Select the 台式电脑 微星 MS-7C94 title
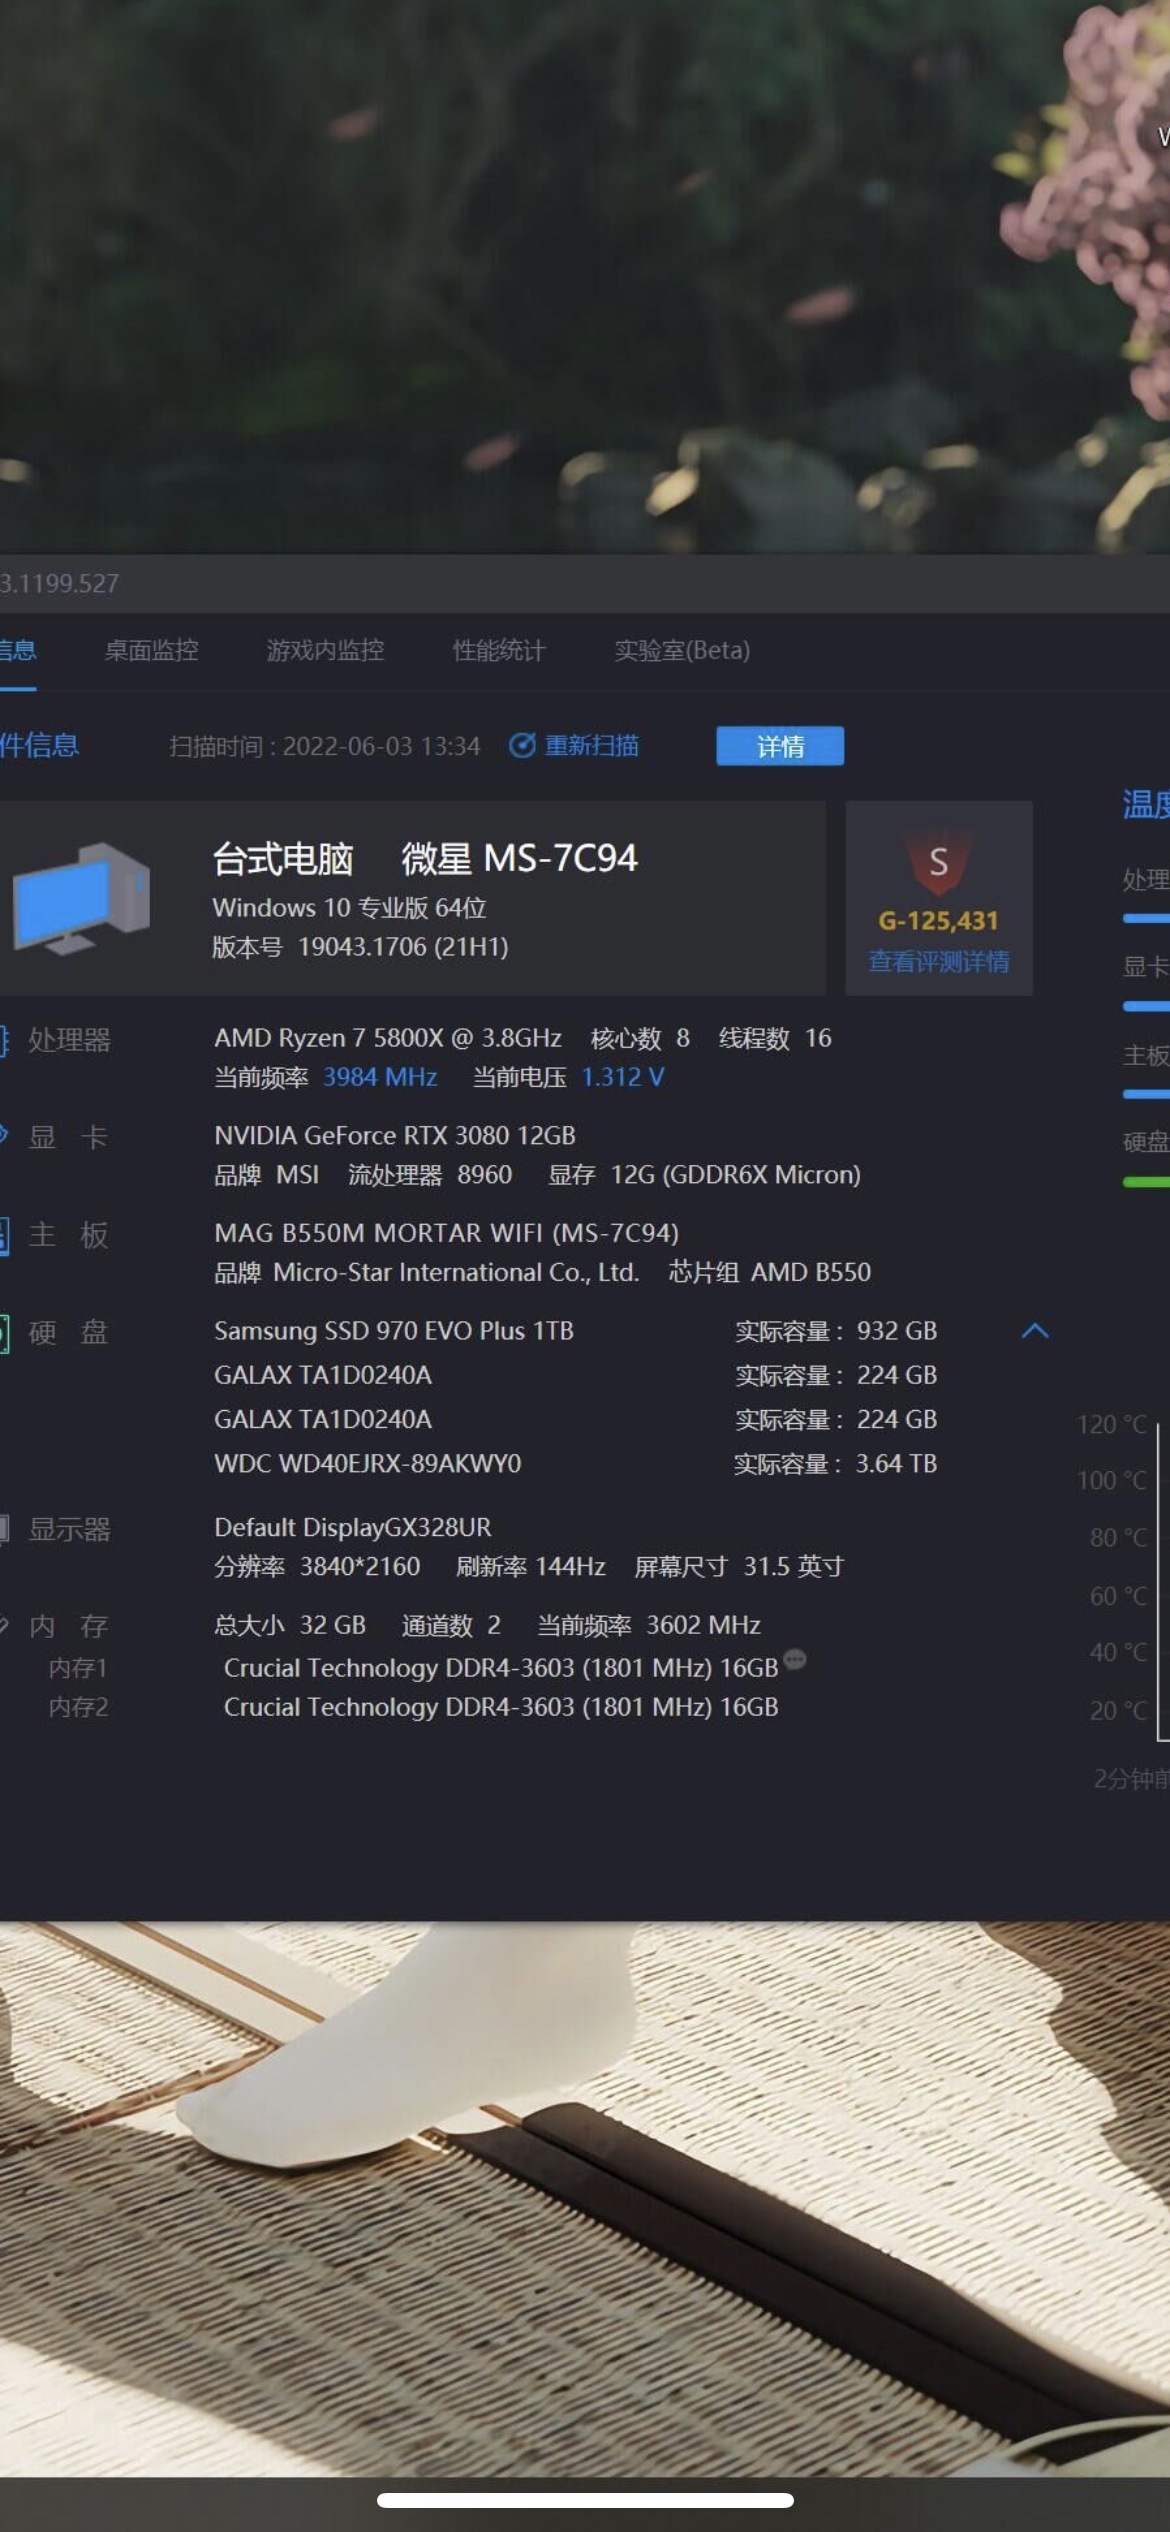This screenshot has height=2532, width=1170. point(425,859)
